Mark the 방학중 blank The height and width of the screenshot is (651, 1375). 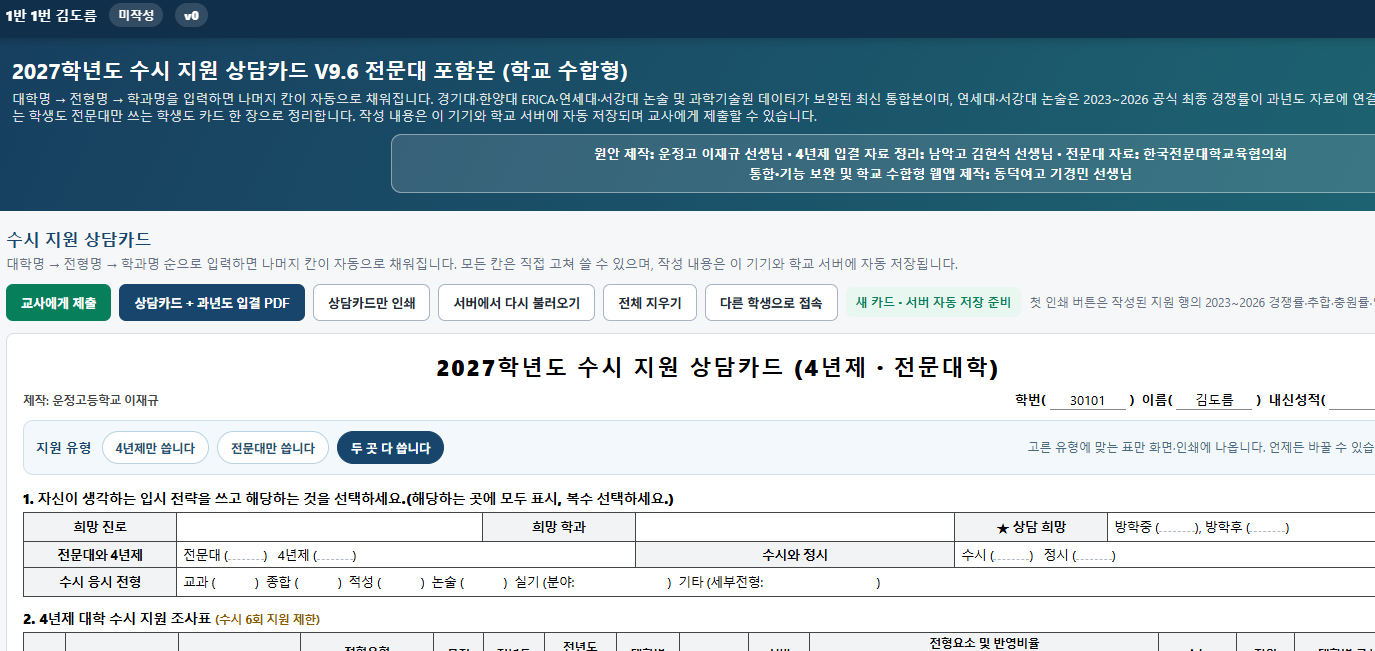1178,528
